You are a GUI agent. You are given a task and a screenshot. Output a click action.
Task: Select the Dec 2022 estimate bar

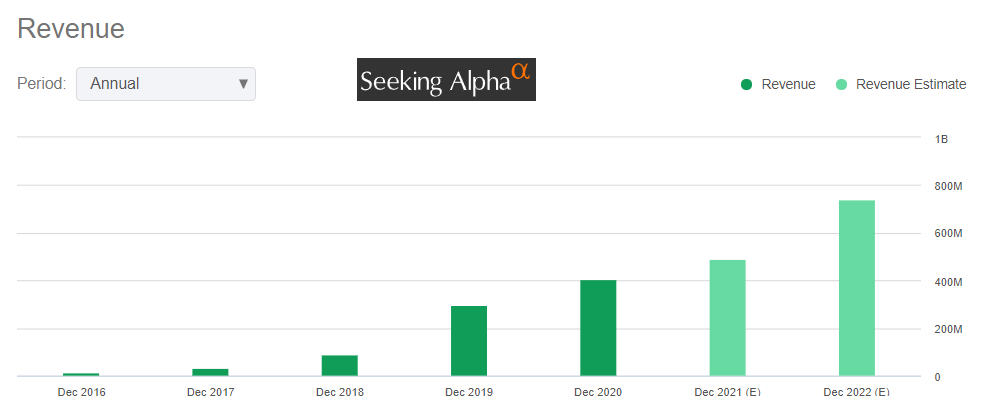point(857,288)
